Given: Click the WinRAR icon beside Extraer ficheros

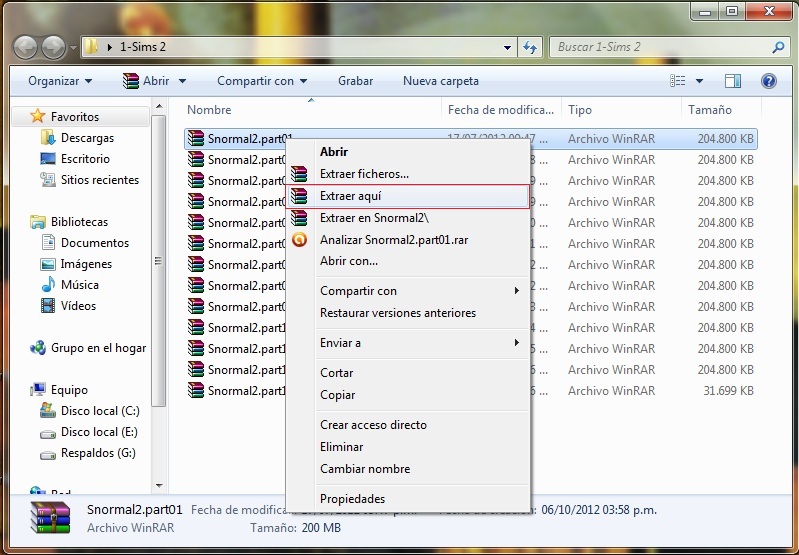Looking at the screenshot, I should click(x=299, y=174).
